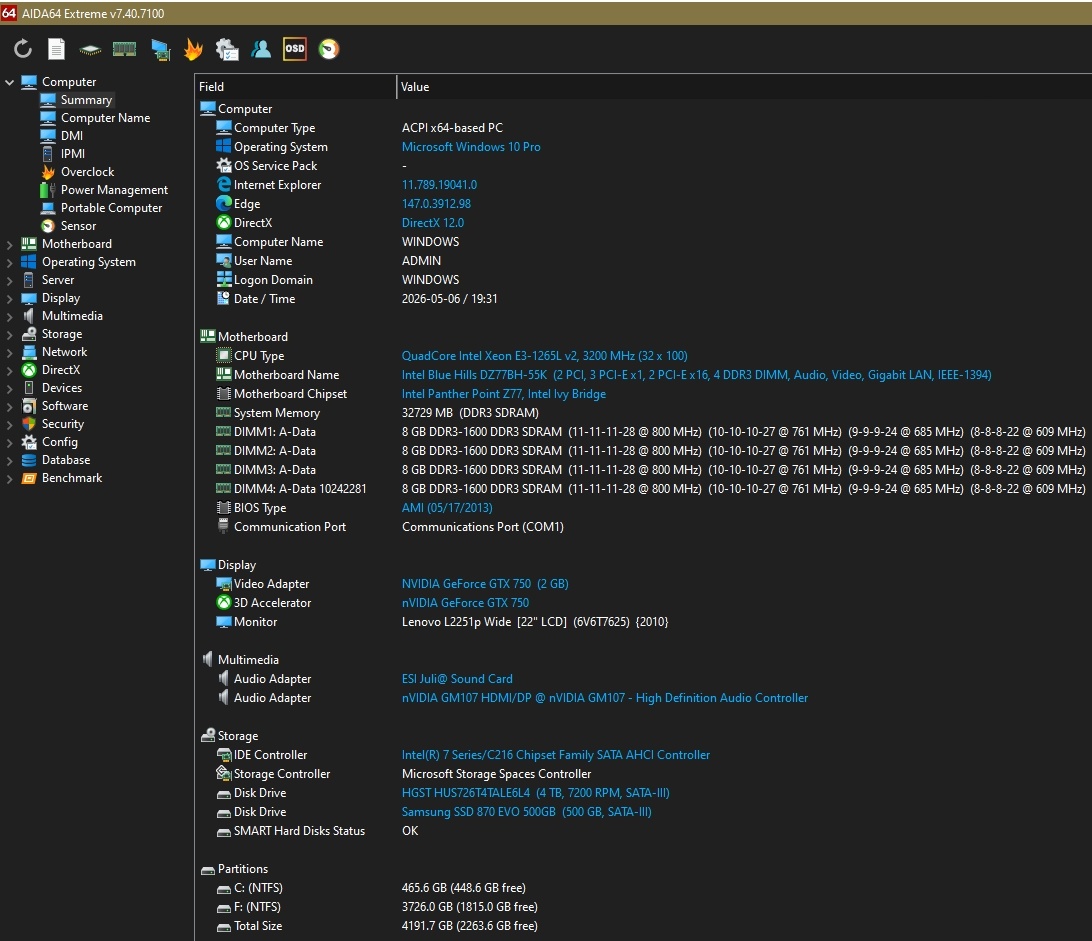Screen dimensions: 1092x941
Task: Open the DirectX 12.0 link
Action: pyautogui.click(x=432, y=223)
